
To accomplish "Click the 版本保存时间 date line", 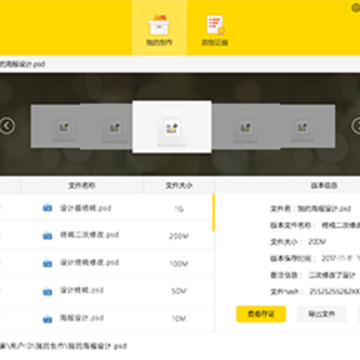I will 315,258.
